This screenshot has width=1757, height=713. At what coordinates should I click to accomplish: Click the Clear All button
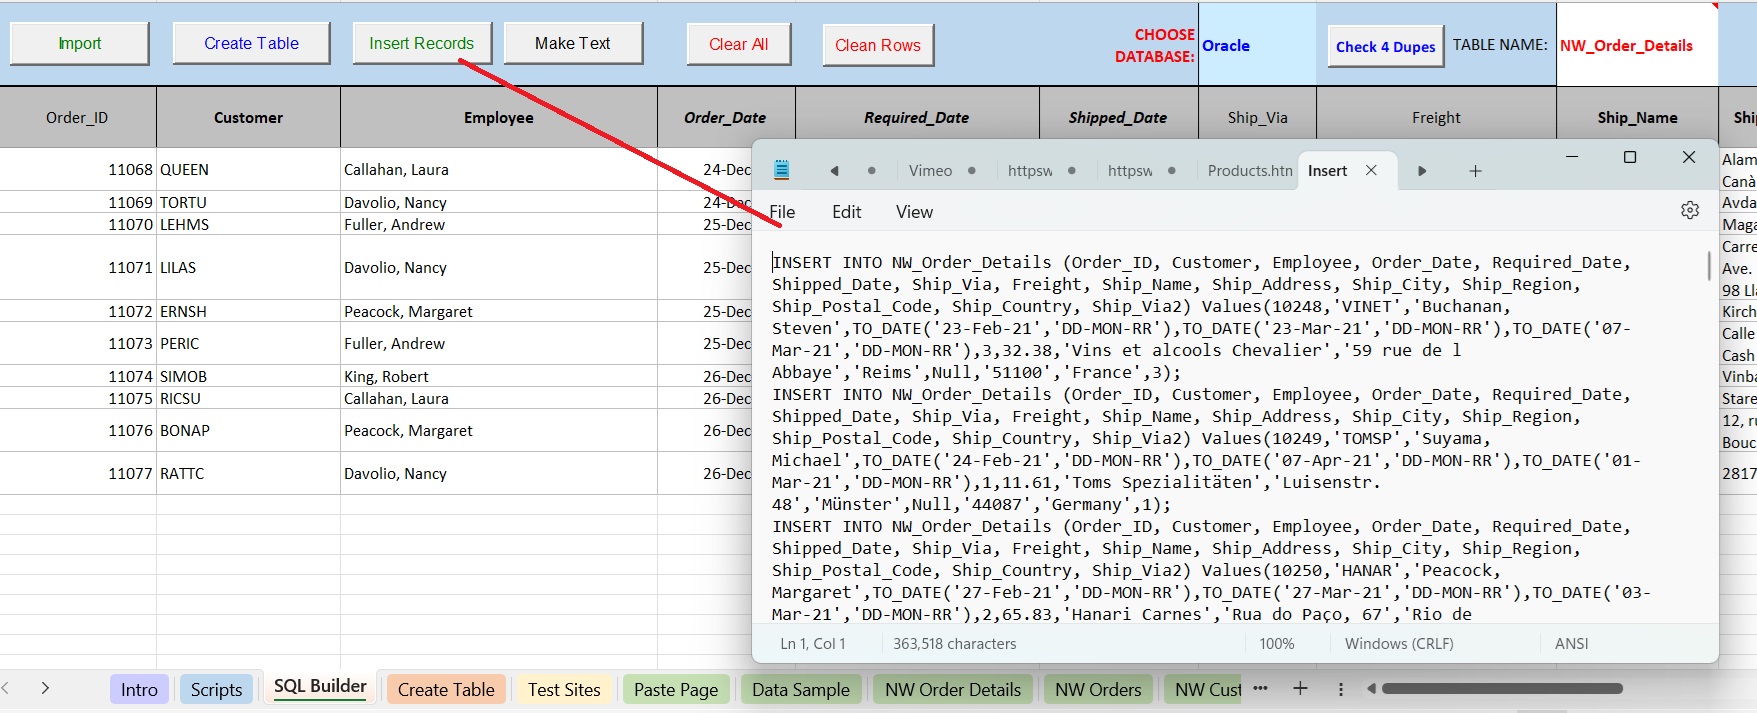pyautogui.click(x=738, y=44)
